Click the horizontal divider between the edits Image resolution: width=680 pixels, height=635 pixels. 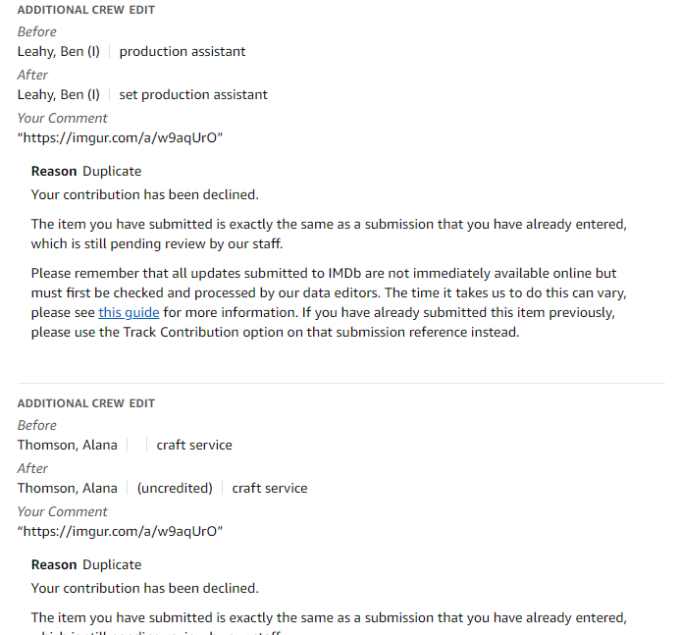click(341, 383)
